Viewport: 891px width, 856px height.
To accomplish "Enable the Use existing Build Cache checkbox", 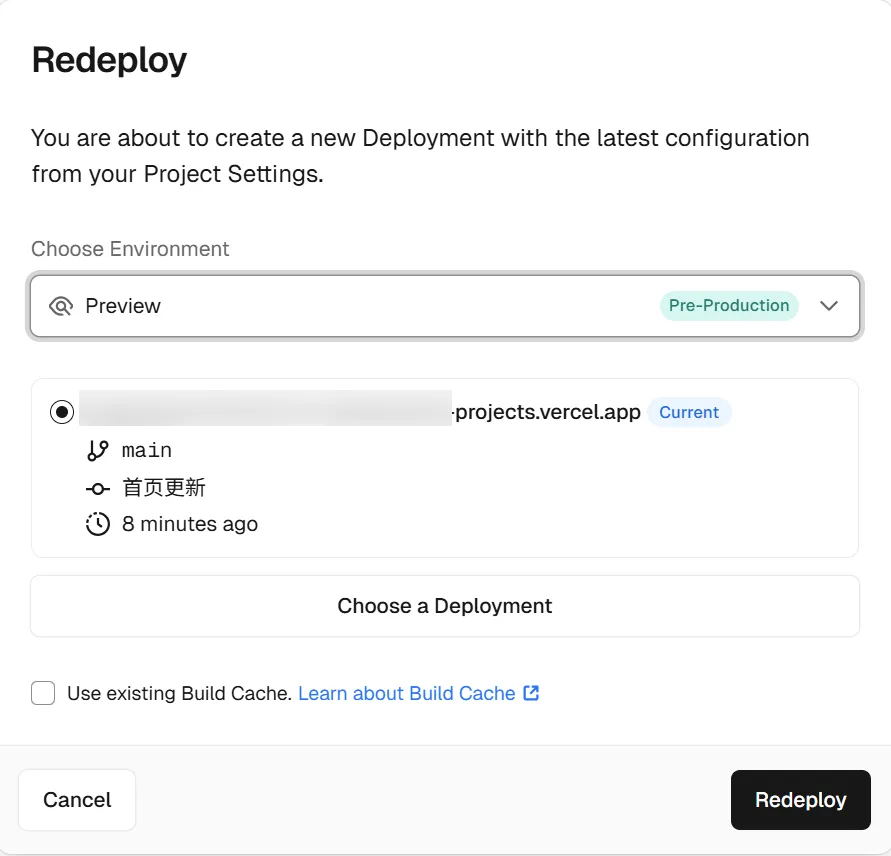I will 43,693.
